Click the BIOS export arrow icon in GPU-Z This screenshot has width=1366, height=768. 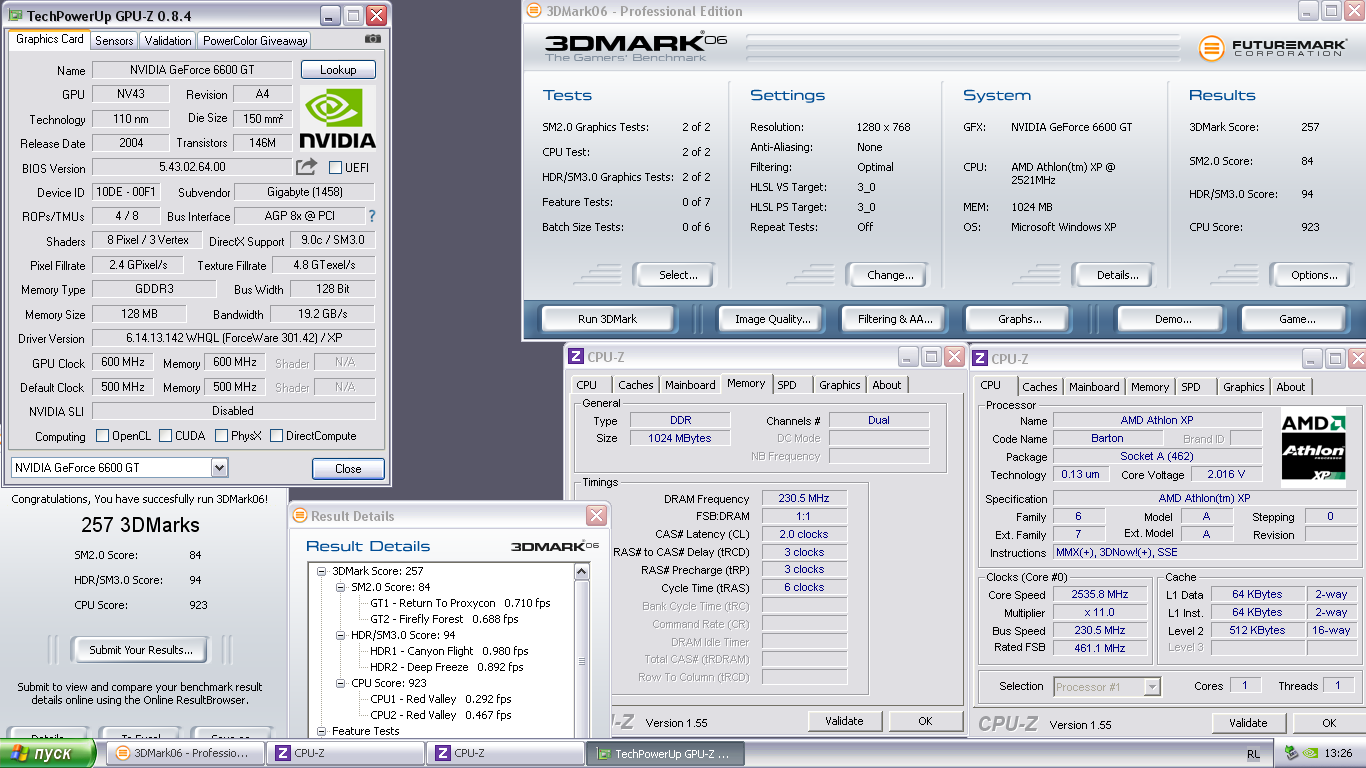click(307, 167)
